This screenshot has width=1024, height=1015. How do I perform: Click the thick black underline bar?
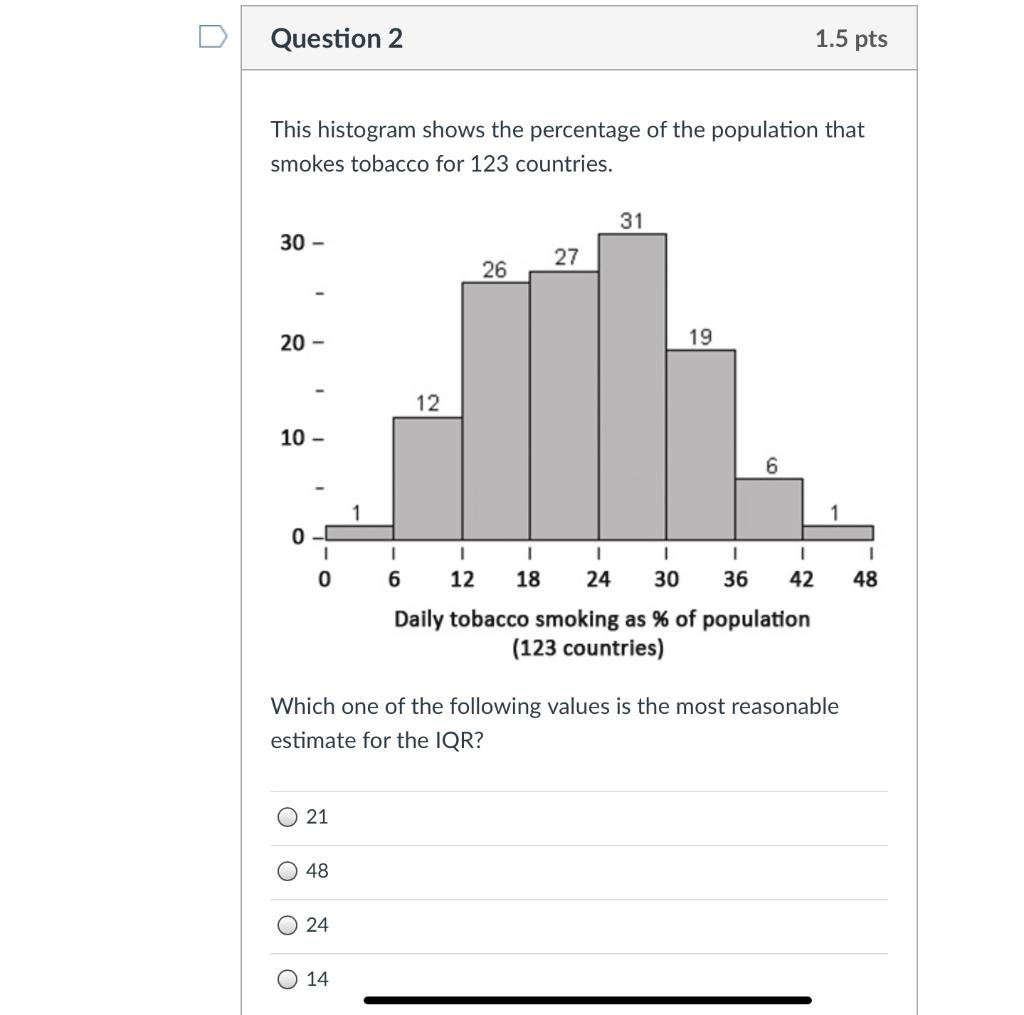(x=588, y=997)
